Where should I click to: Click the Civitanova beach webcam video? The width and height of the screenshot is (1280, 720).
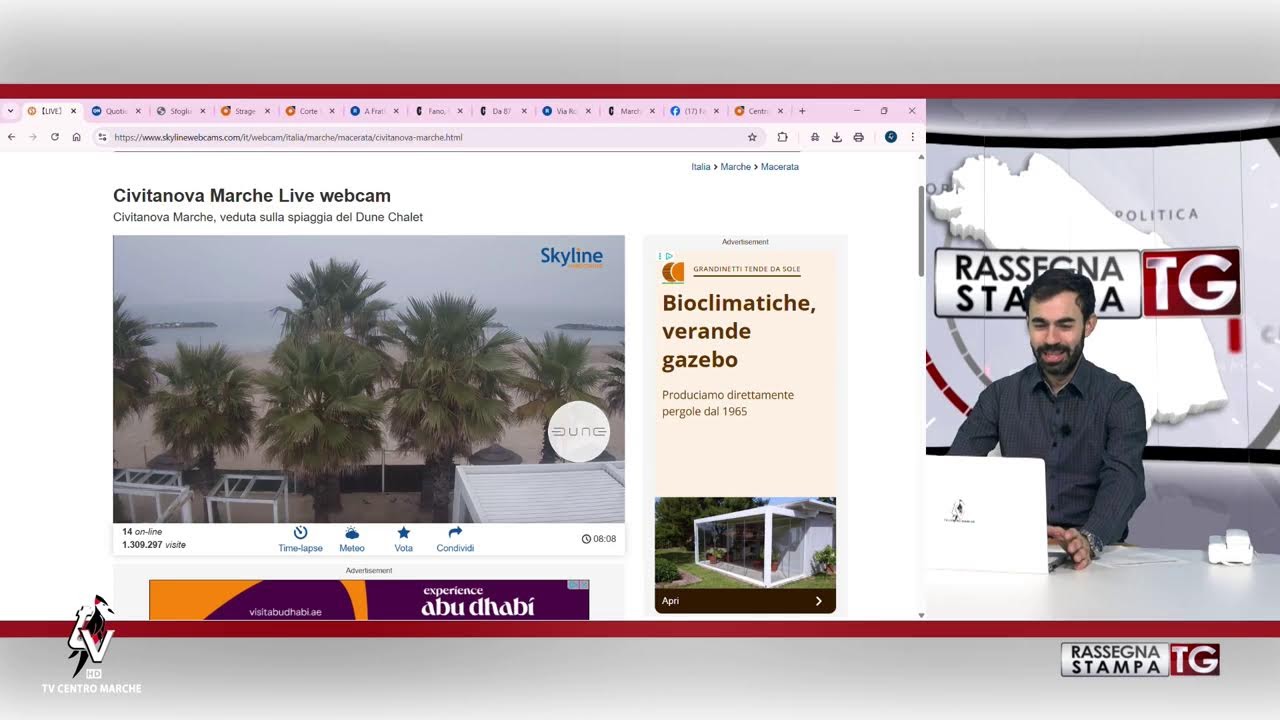coord(369,379)
